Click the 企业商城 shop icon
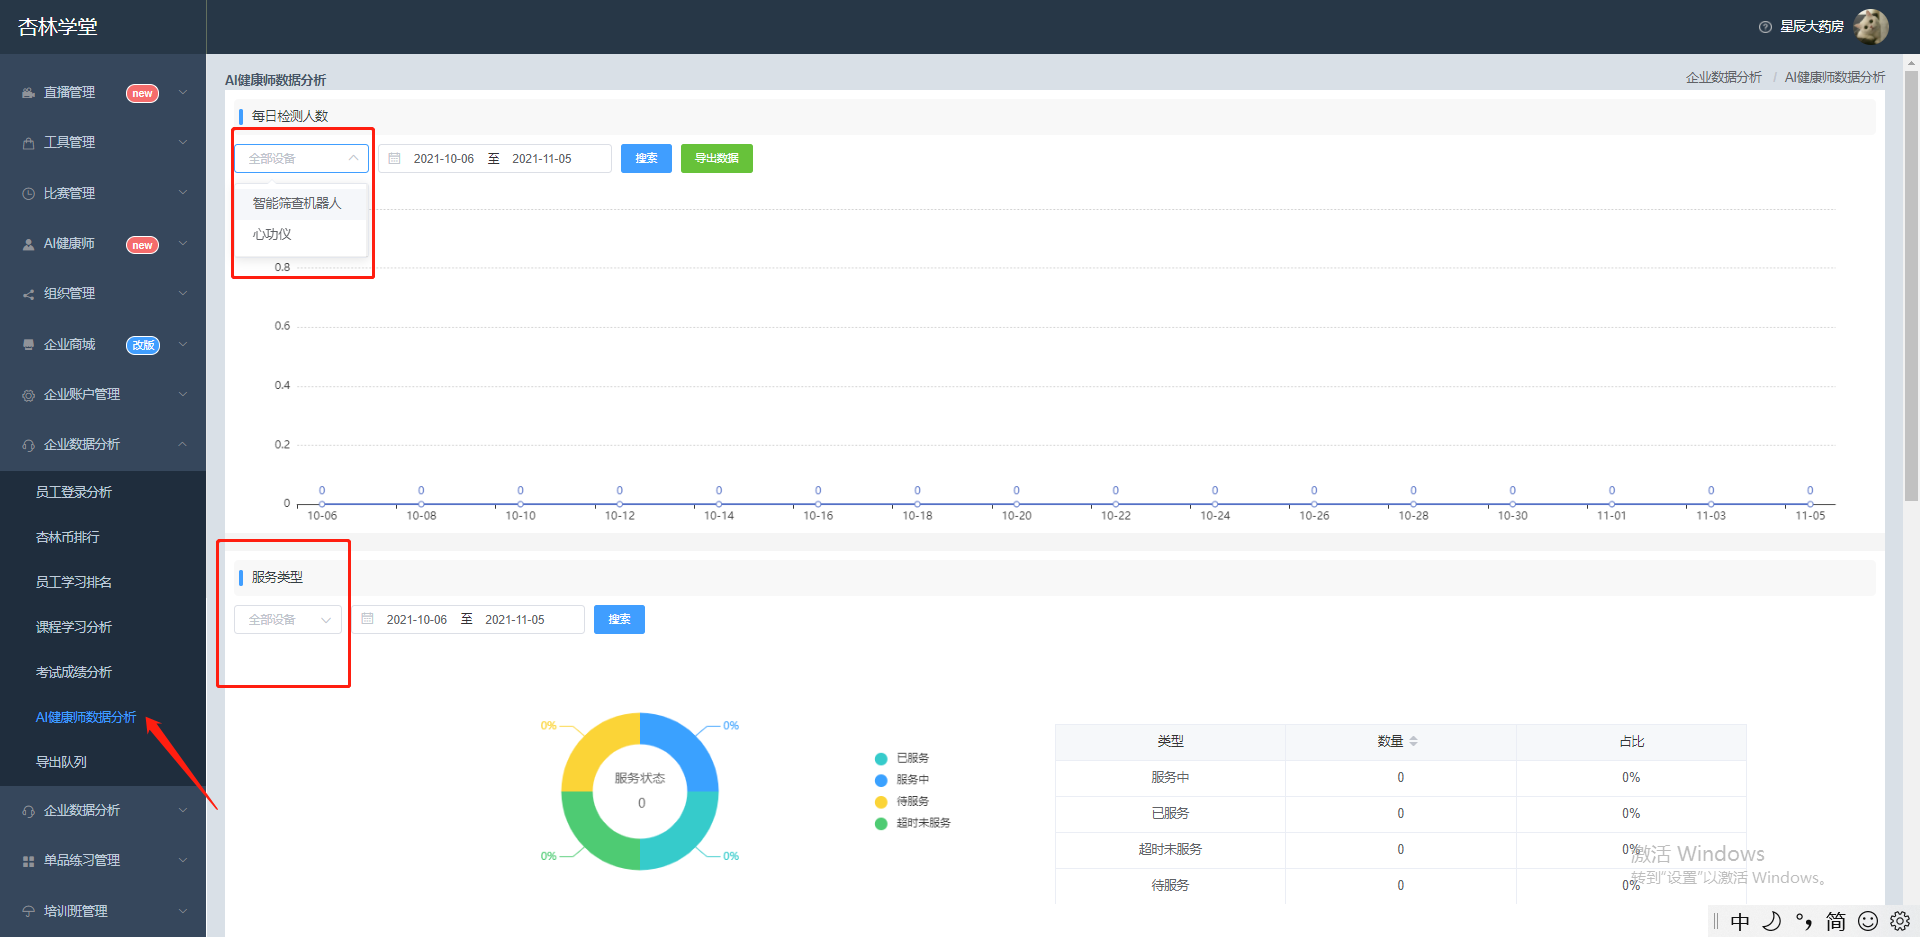1920x937 pixels. pos(28,344)
